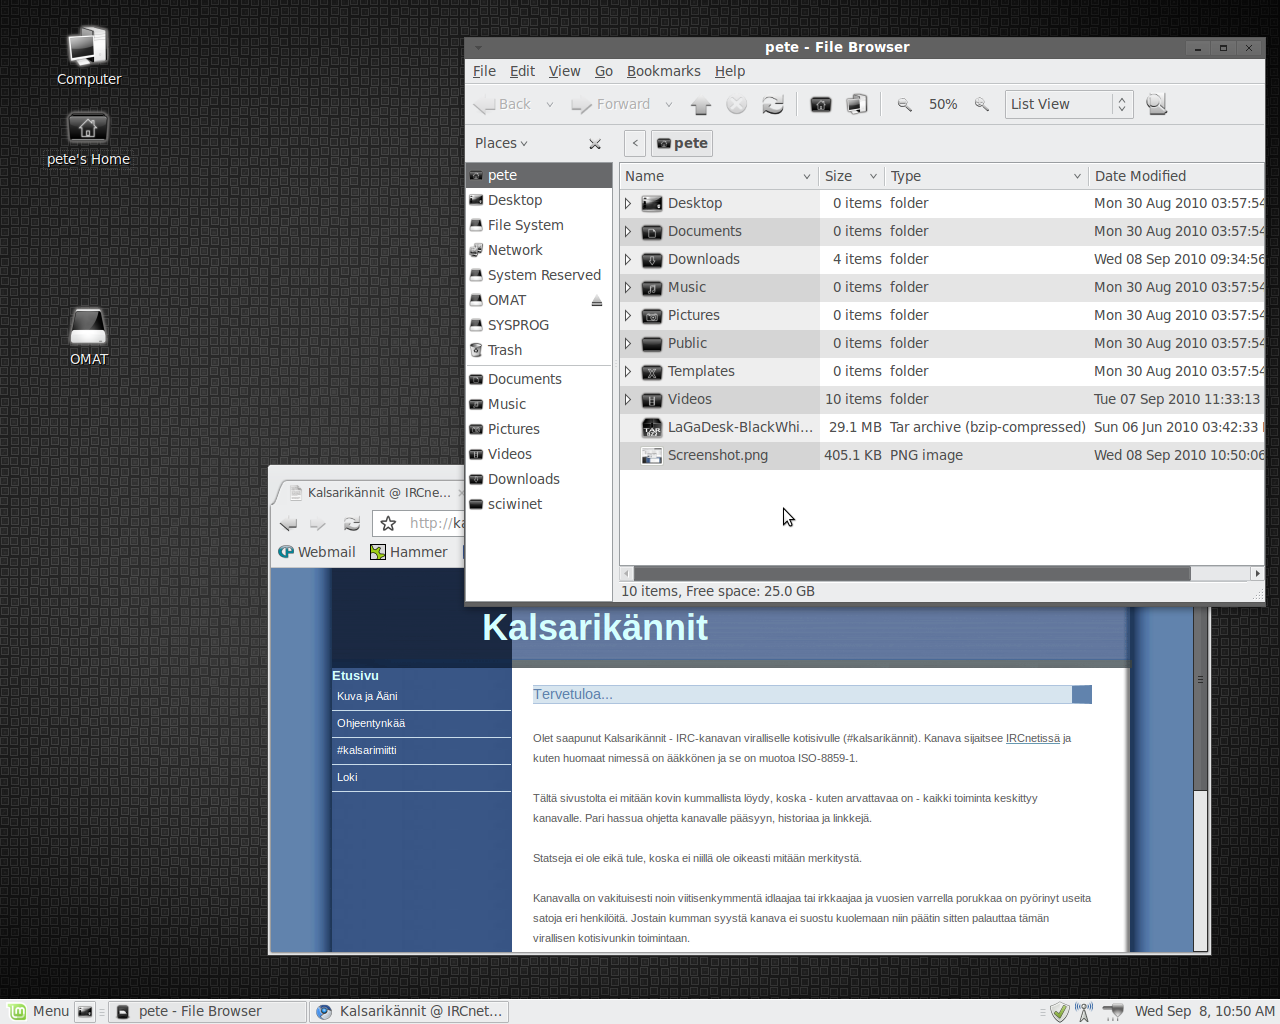Open the file search tool

[1157, 105]
